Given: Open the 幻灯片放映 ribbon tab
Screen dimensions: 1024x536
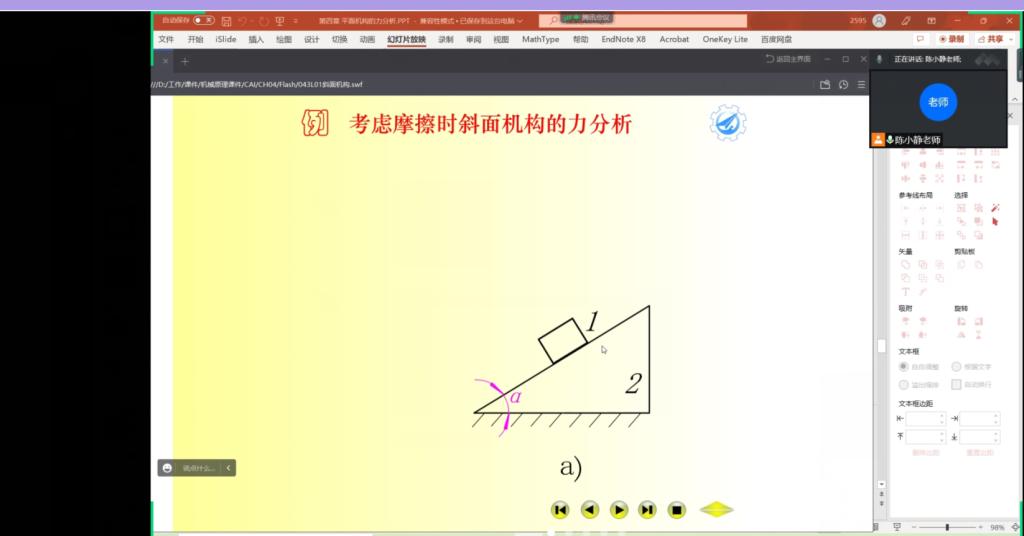Looking at the screenshot, I should [406, 39].
